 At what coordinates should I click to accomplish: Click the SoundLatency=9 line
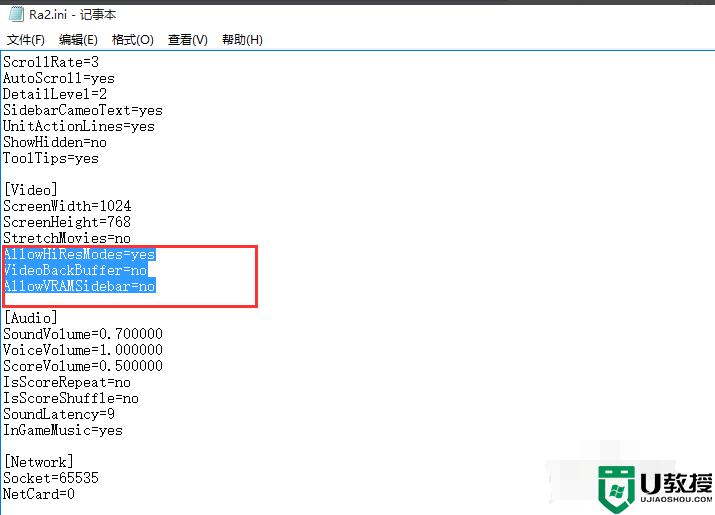[59, 414]
